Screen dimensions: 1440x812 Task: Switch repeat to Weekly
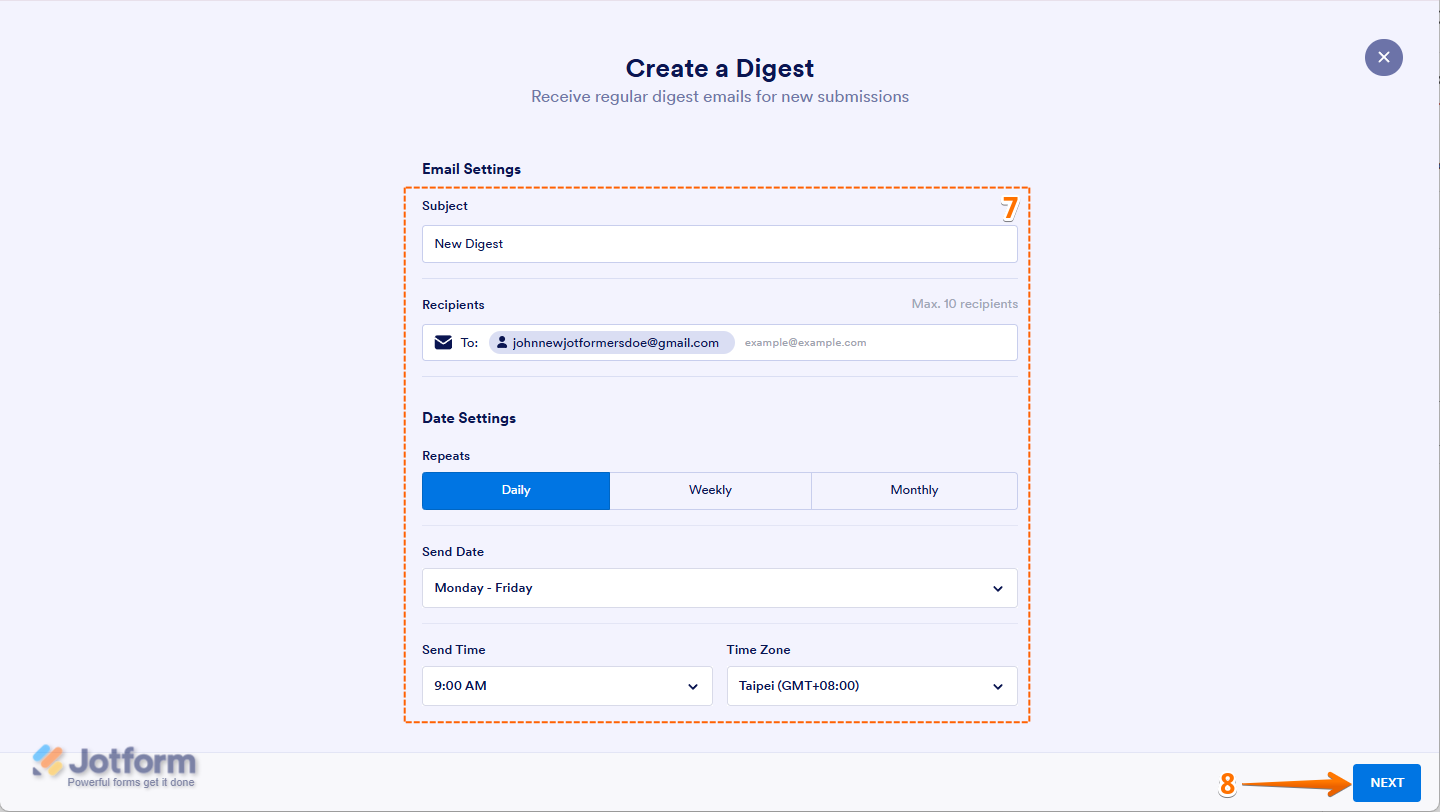click(710, 490)
